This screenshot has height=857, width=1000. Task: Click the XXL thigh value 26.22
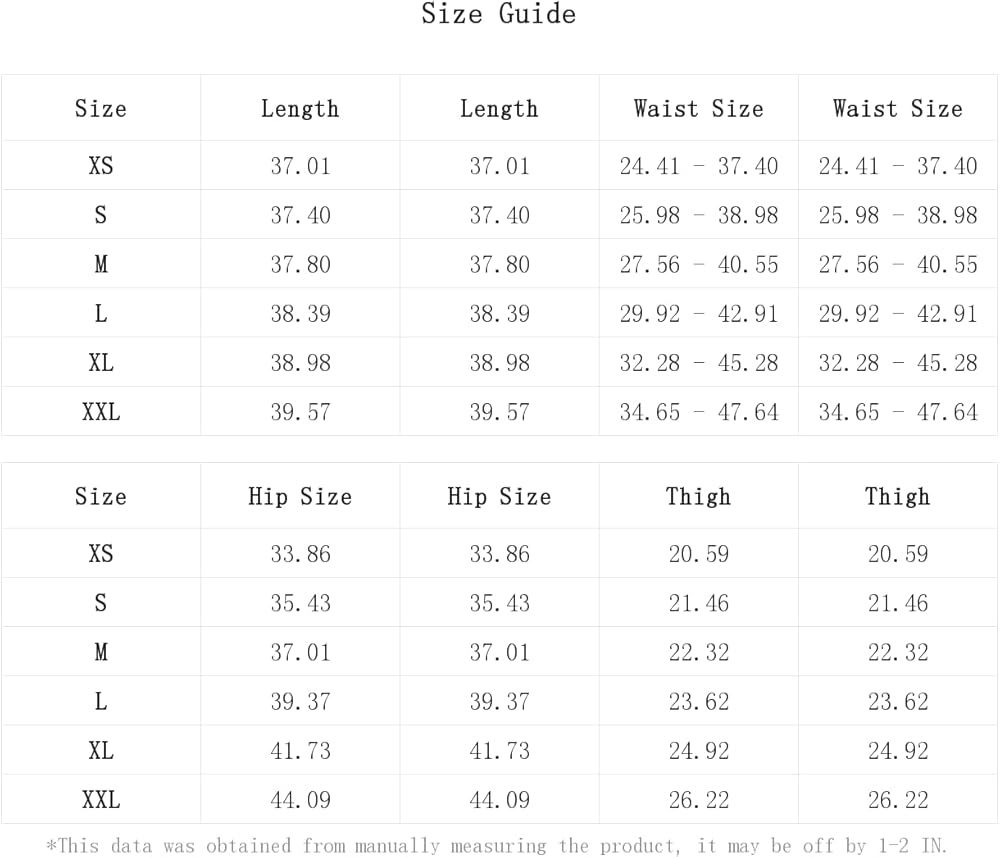point(699,800)
